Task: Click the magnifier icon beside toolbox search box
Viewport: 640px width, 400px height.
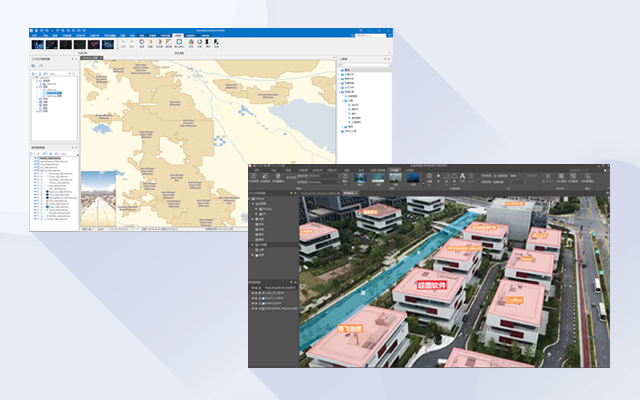Action: click(x=390, y=65)
